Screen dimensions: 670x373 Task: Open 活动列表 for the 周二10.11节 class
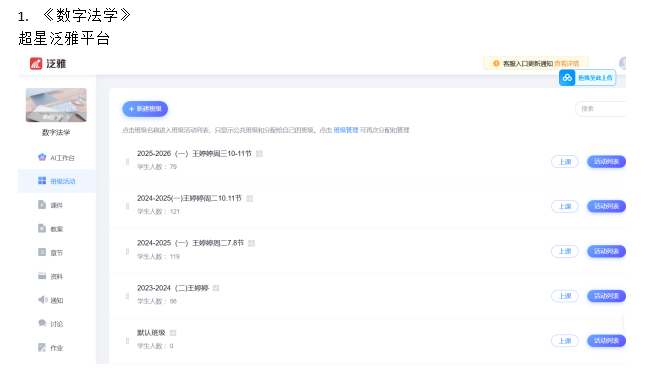[606, 206]
